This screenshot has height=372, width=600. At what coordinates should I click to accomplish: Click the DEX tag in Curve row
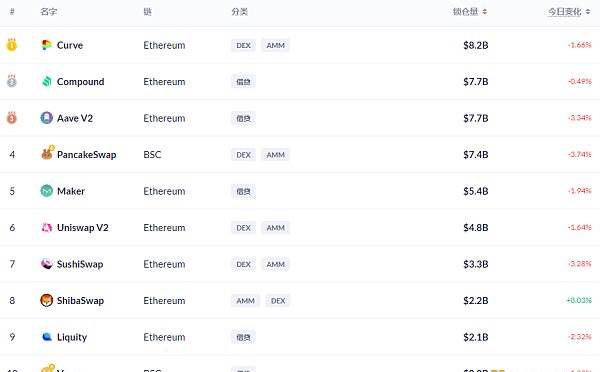(x=243, y=45)
